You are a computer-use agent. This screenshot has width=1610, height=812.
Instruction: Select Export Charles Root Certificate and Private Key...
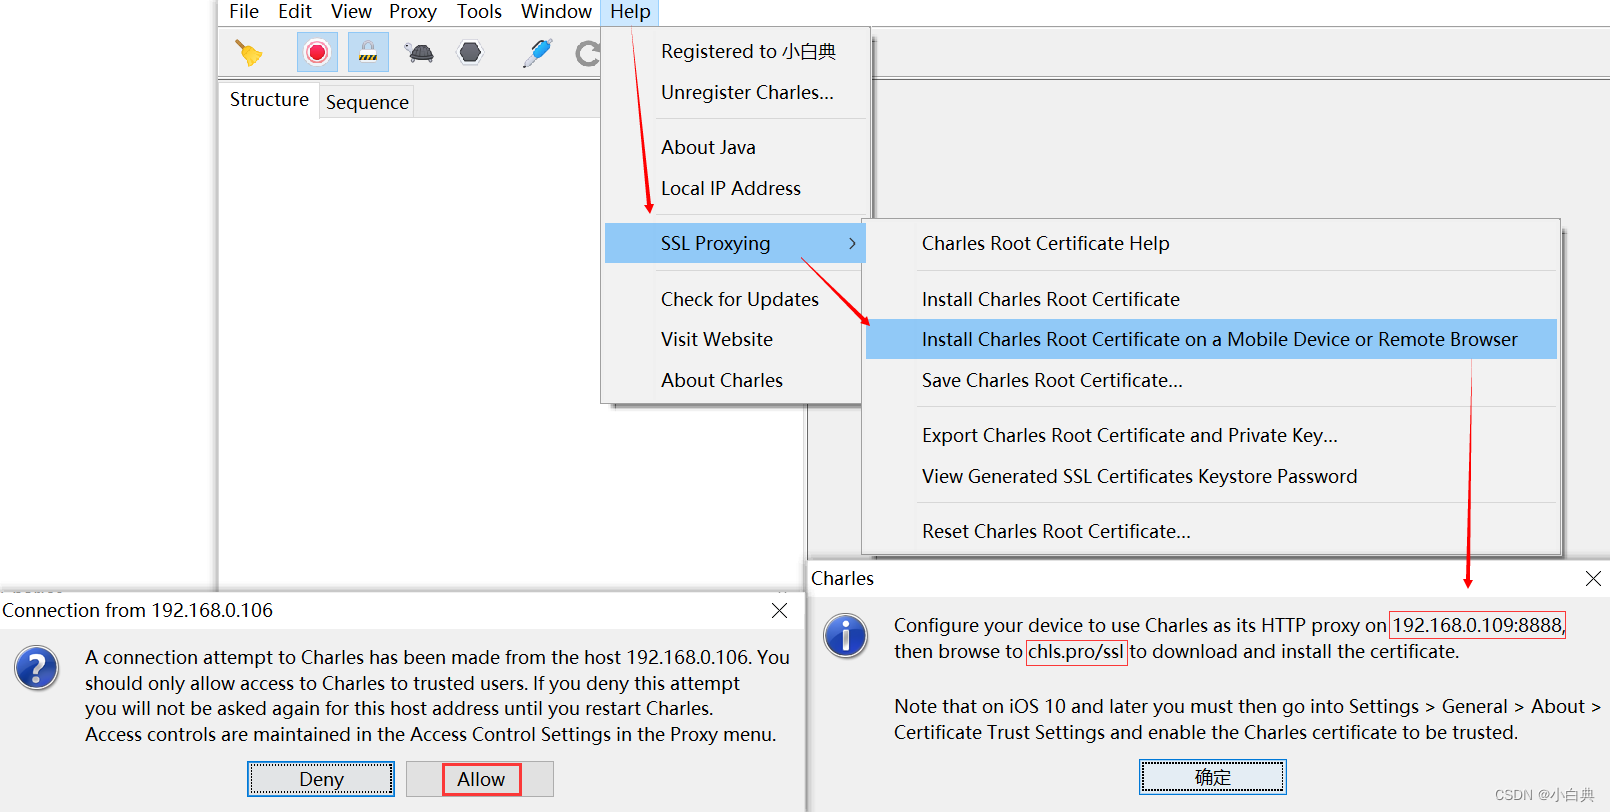point(1211,436)
